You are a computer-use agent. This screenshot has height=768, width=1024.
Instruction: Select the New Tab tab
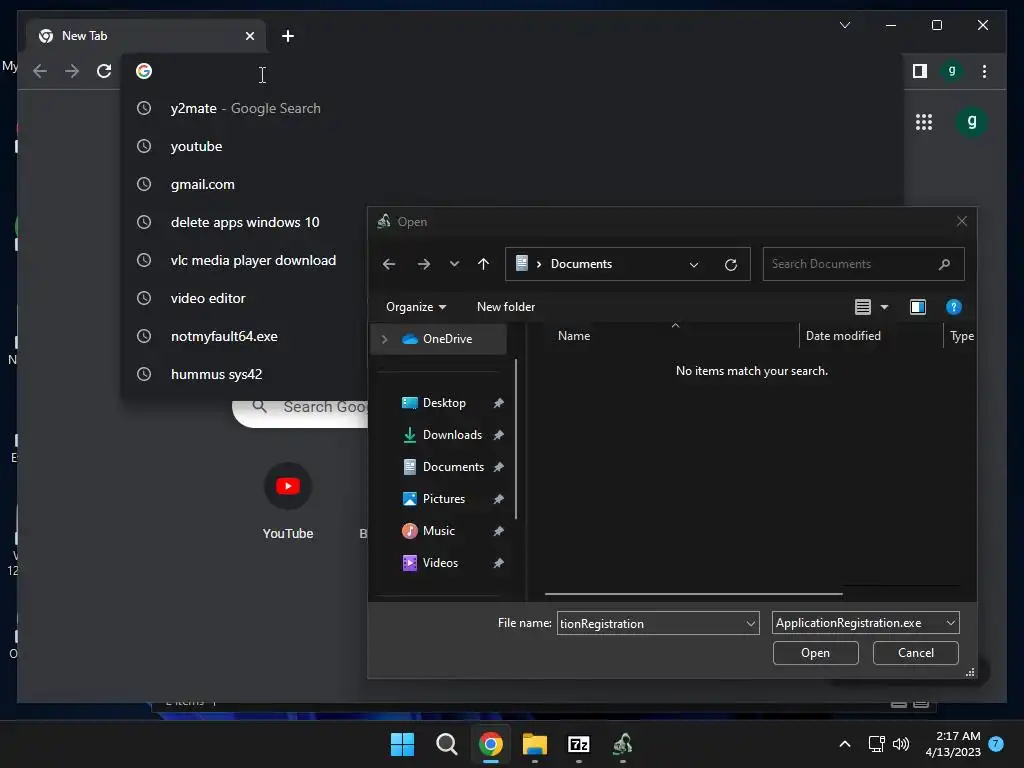[x=146, y=36]
